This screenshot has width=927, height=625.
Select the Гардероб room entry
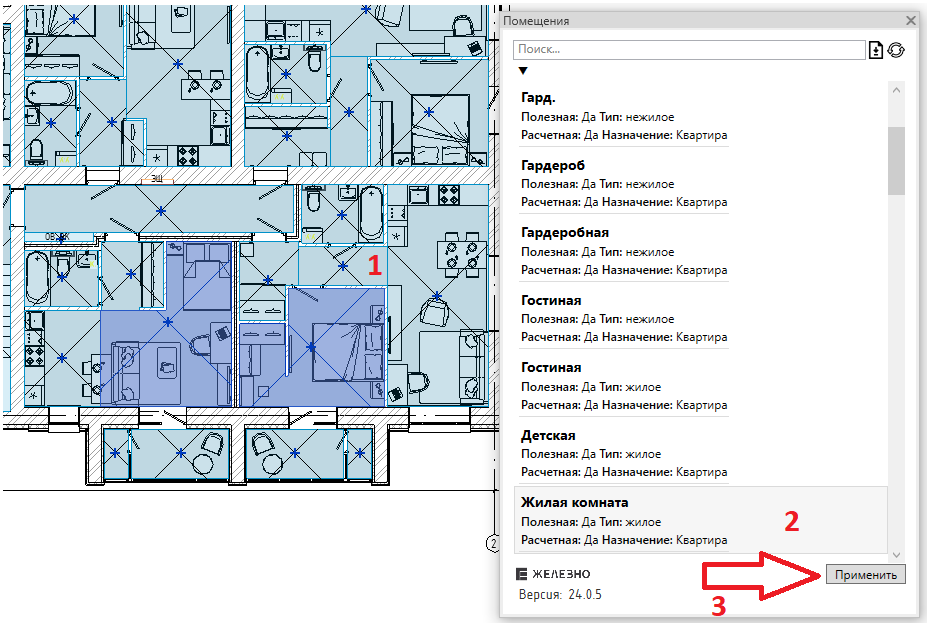(x=701, y=183)
